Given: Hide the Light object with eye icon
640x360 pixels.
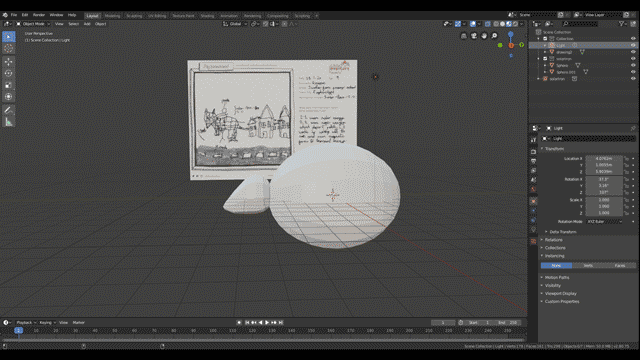Looking at the screenshot, I should click(x=633, y=45).
